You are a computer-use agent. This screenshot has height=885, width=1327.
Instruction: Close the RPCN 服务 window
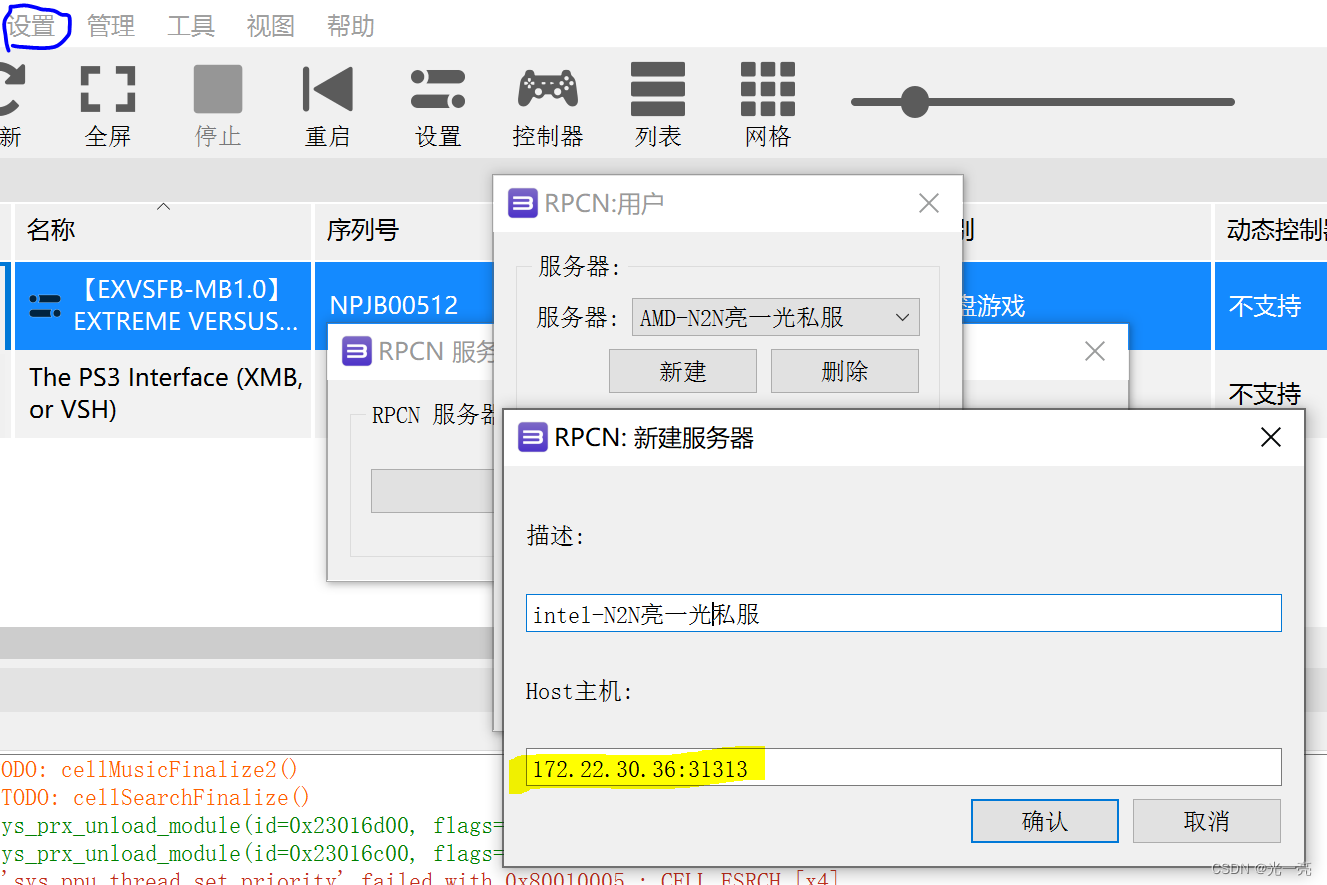[x=1095, y=351]
